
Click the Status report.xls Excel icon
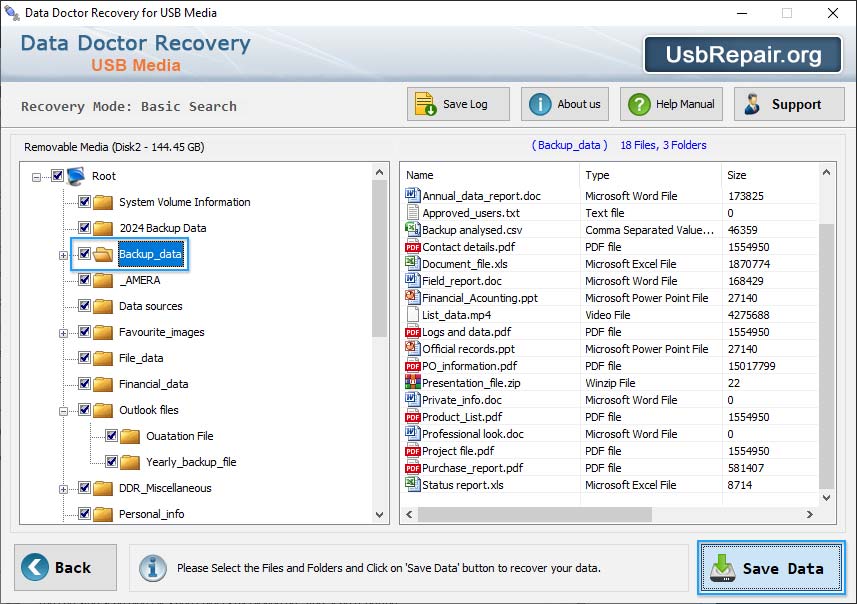pyautogui.click(x=412, y=484)
